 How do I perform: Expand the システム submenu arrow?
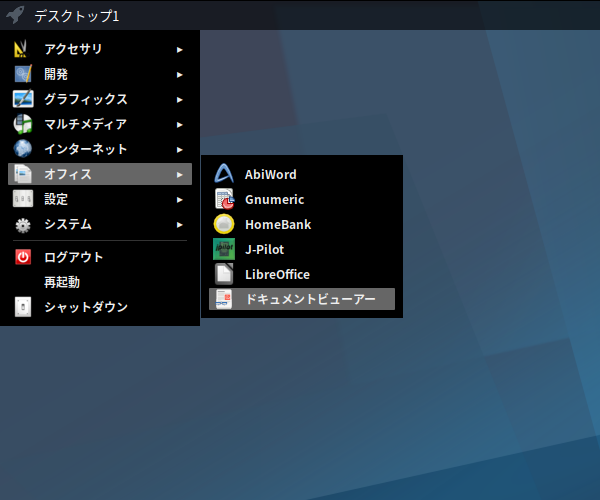[x=179, y=225]
